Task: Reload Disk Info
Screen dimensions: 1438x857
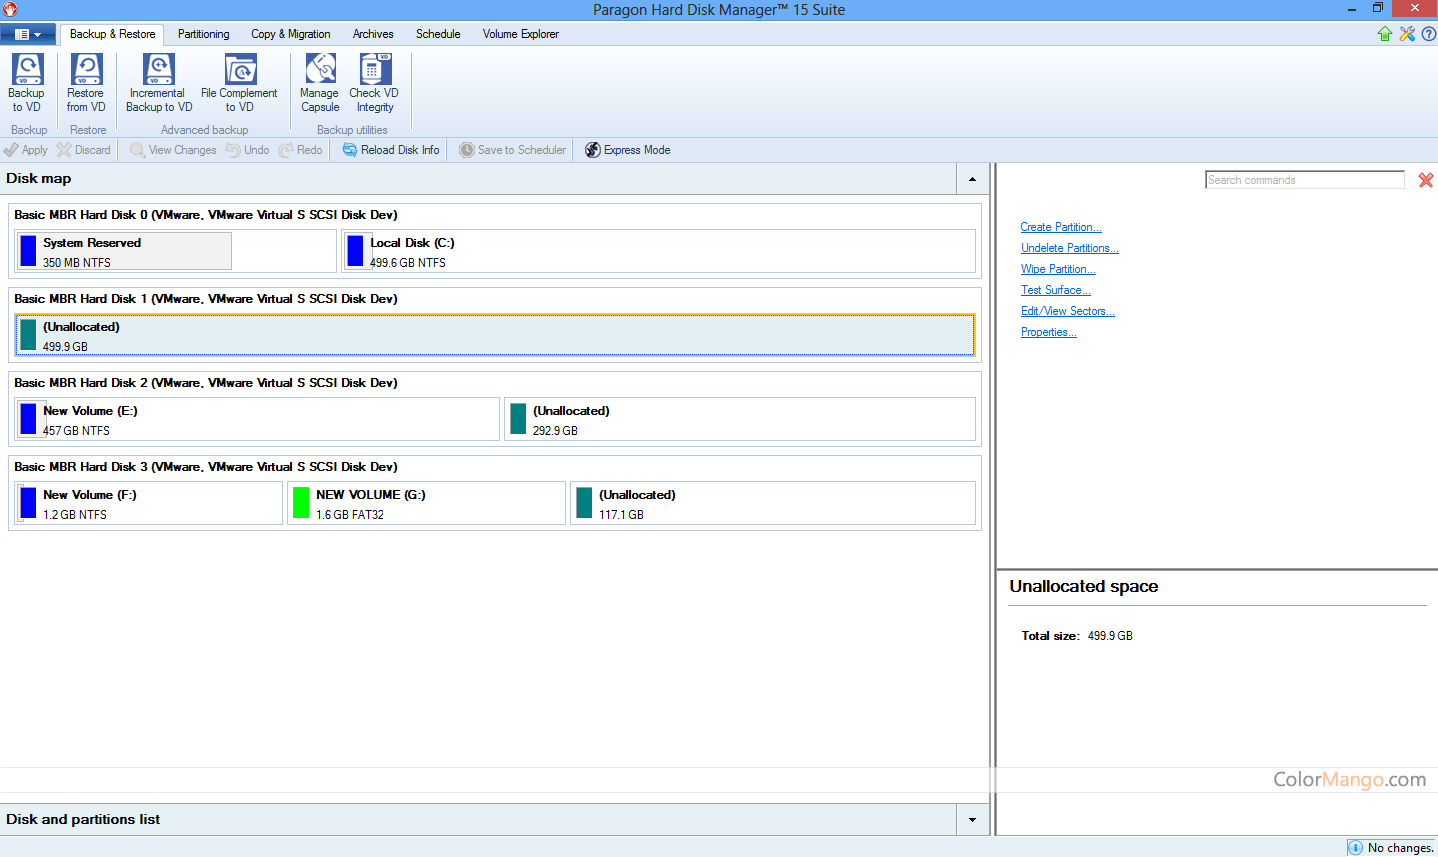Action: [391, 150]
